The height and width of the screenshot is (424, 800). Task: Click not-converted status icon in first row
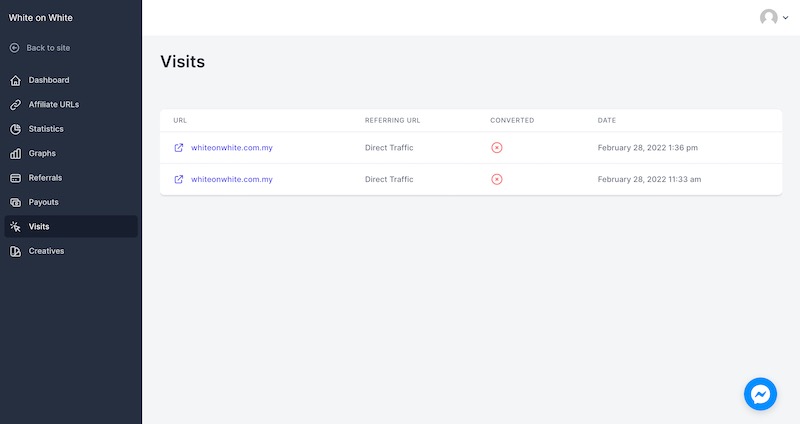click(x=497, y=148)
